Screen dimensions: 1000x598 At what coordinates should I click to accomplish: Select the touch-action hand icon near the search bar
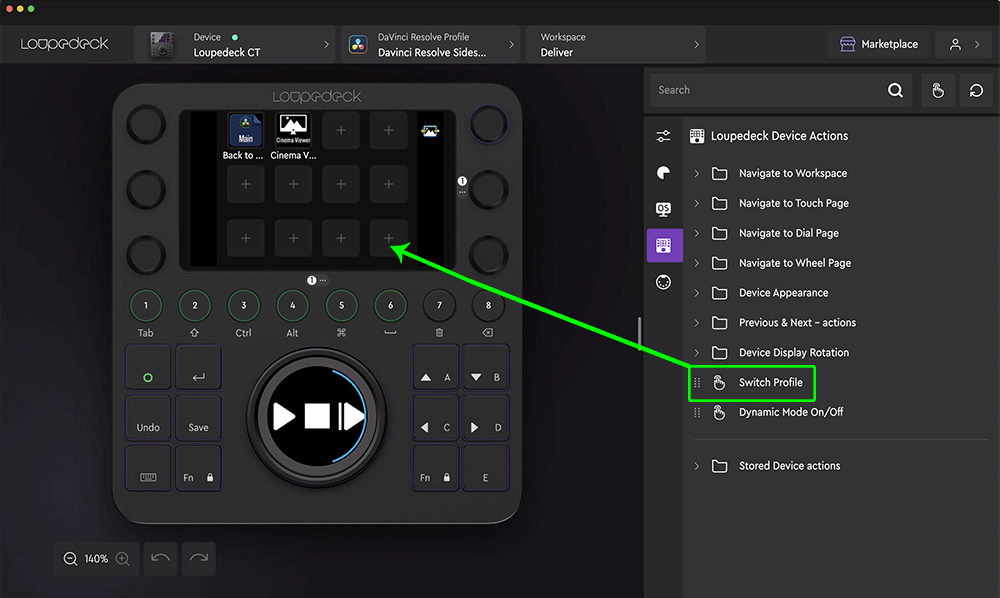[938, 90]
